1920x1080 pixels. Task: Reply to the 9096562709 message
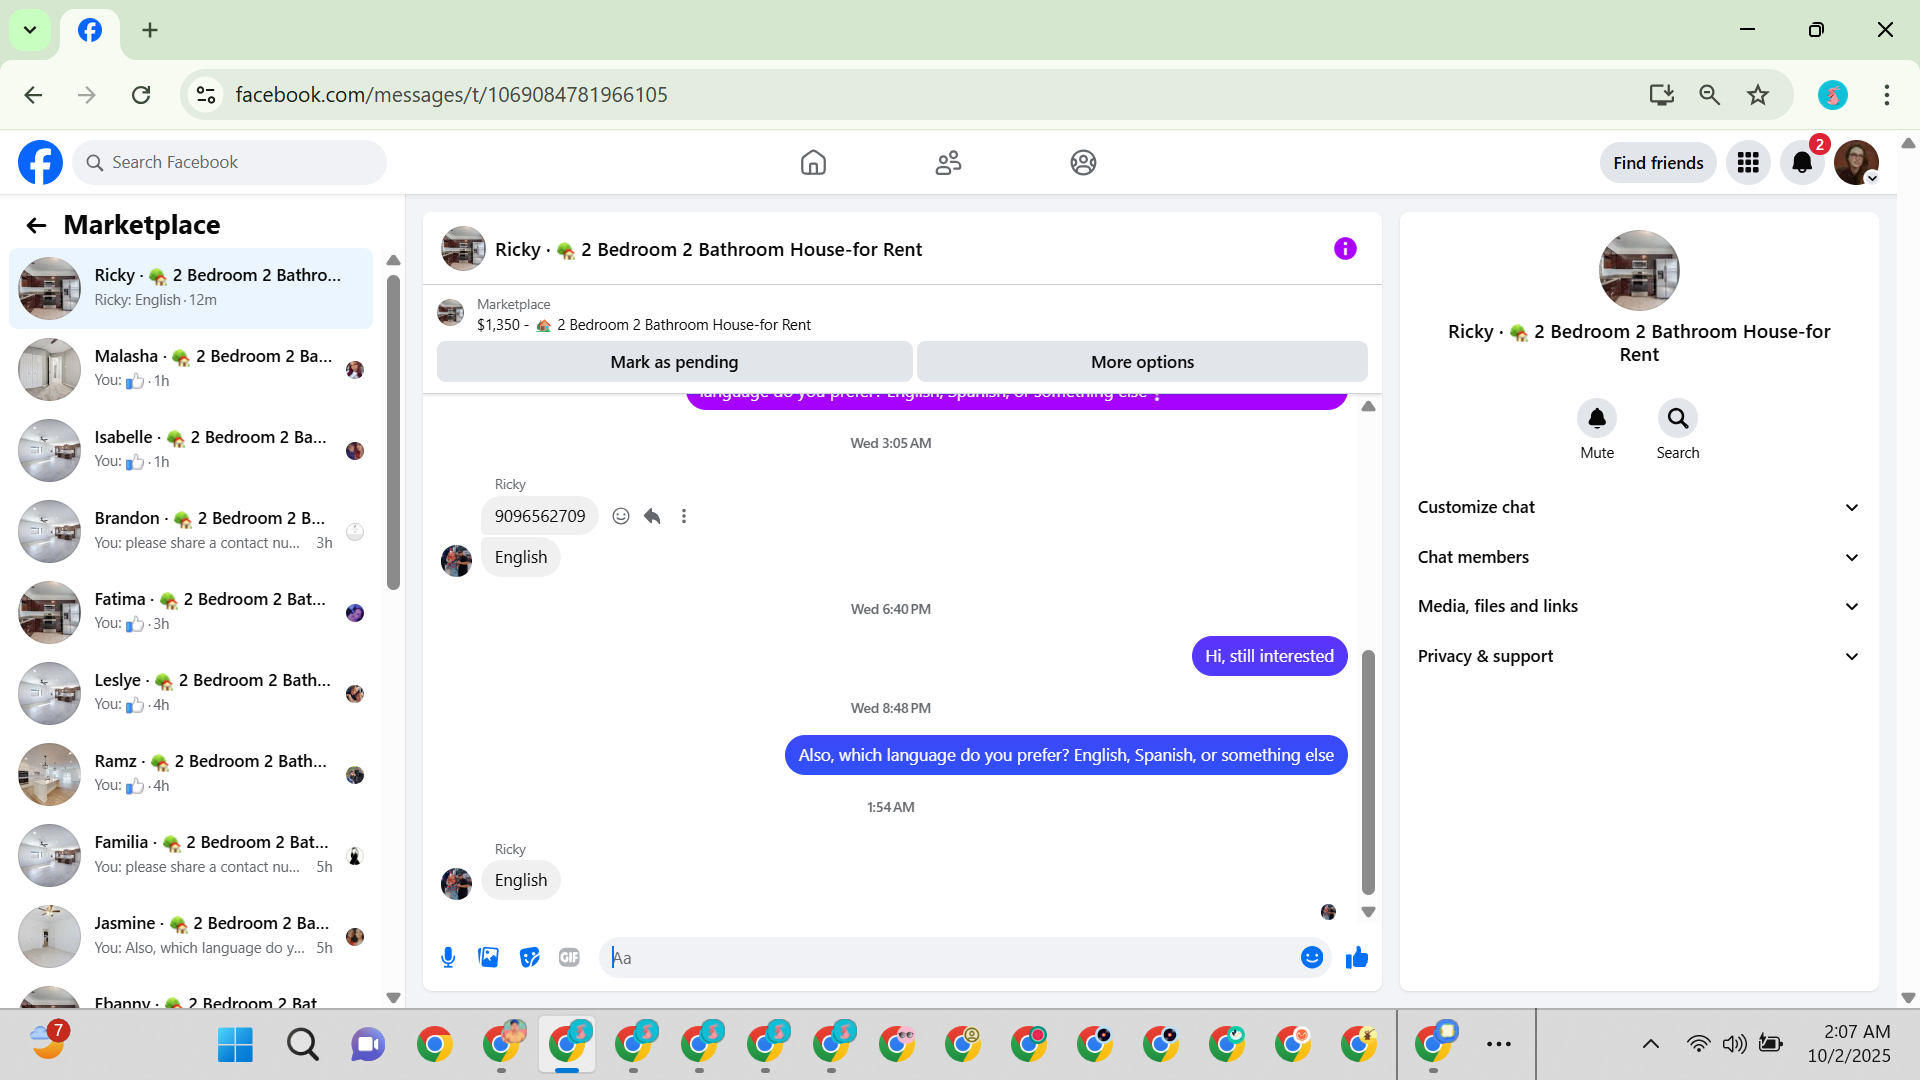pyautogui.click(x=652, y=516)
